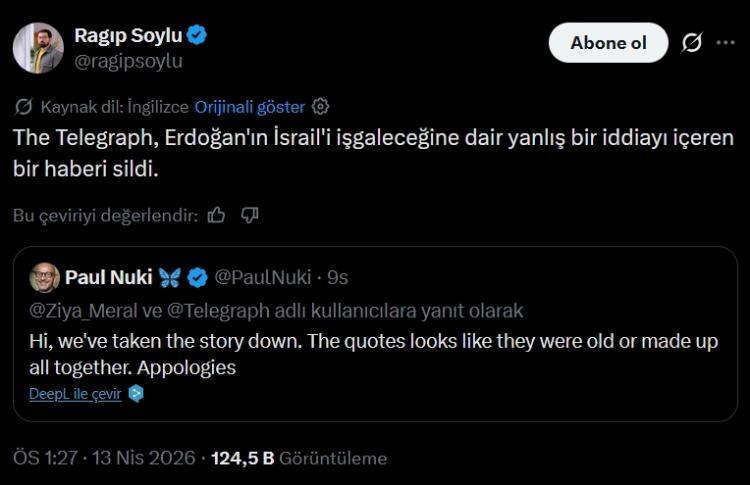Open the @ragipsoylu handle

pos(128,60)
